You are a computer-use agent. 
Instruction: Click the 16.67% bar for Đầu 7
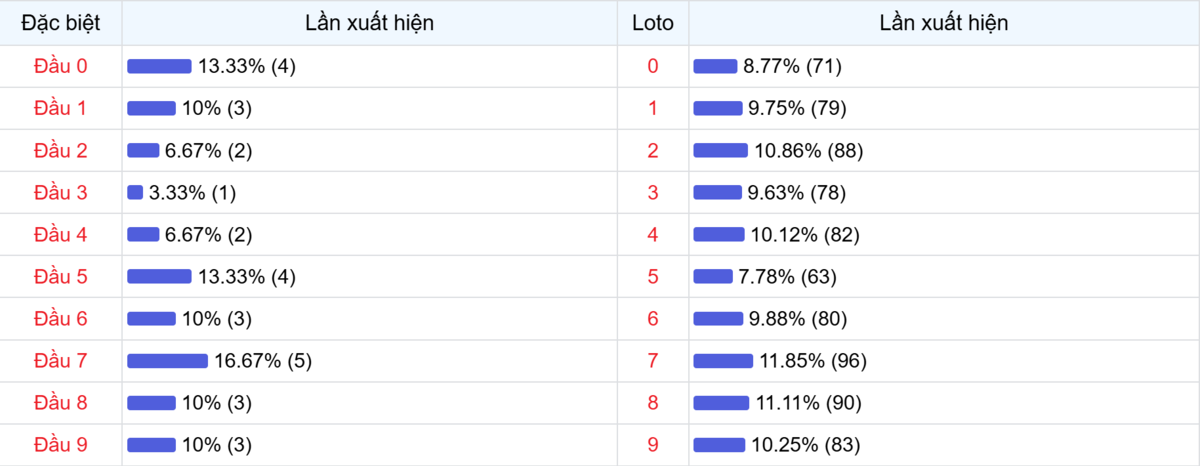click(x=167, y=361)
